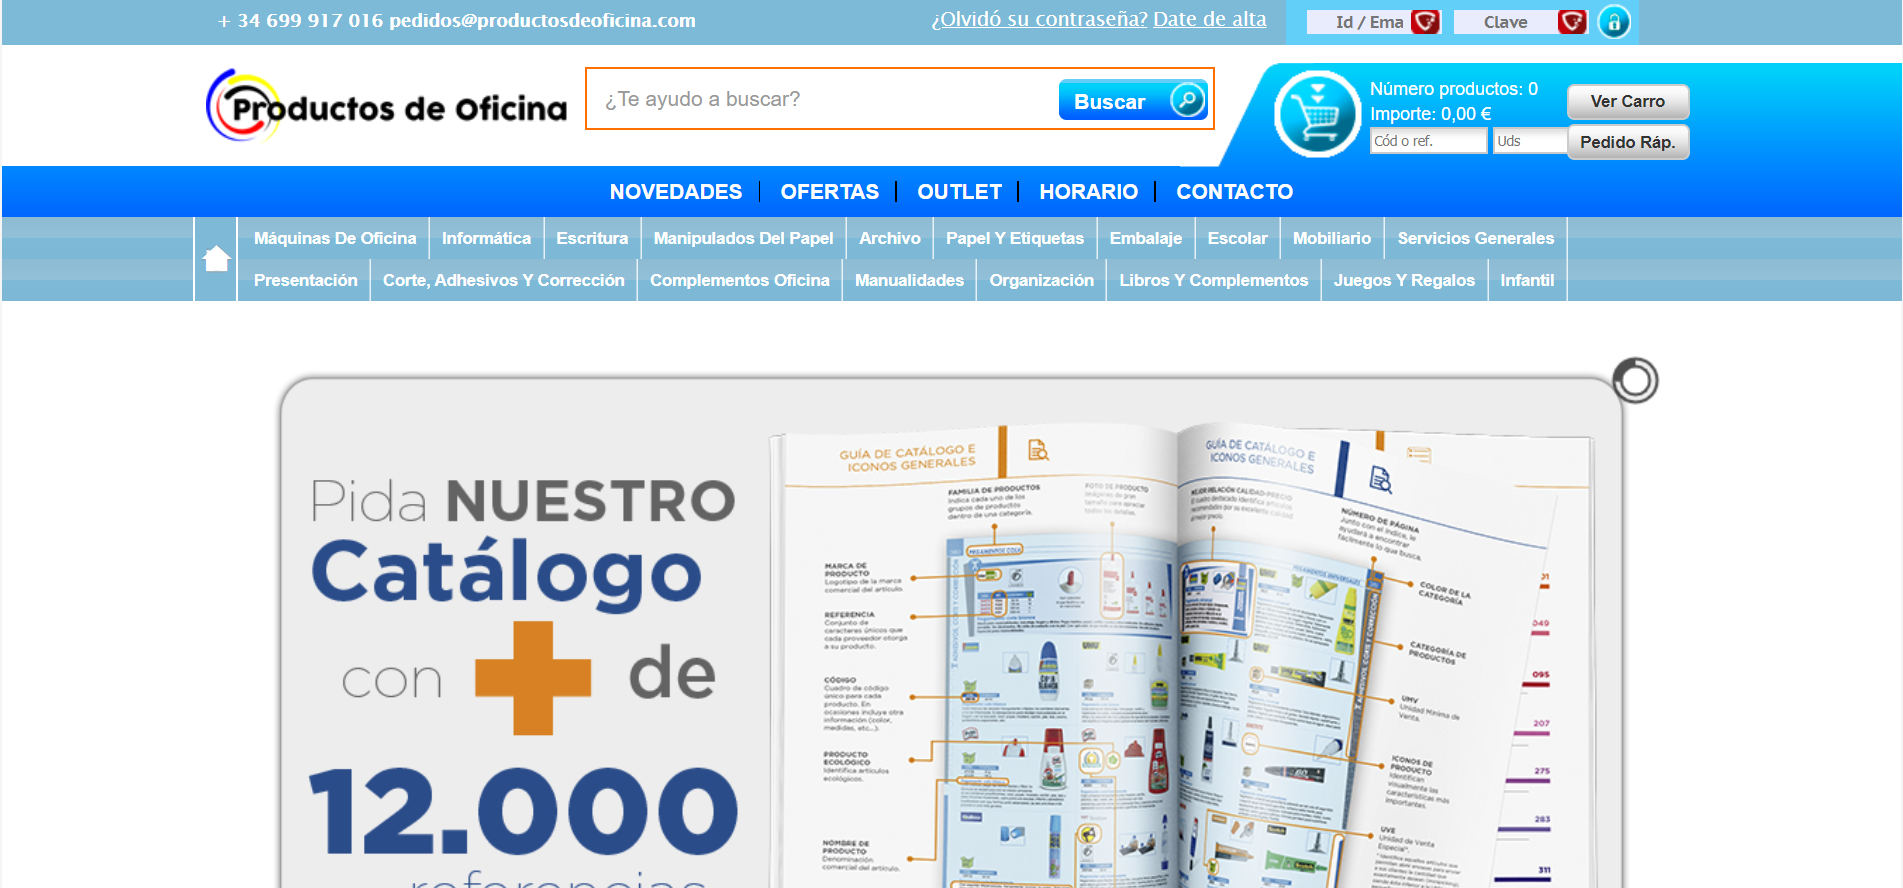Open Servicios Generales category

[x=1475, y=238]
